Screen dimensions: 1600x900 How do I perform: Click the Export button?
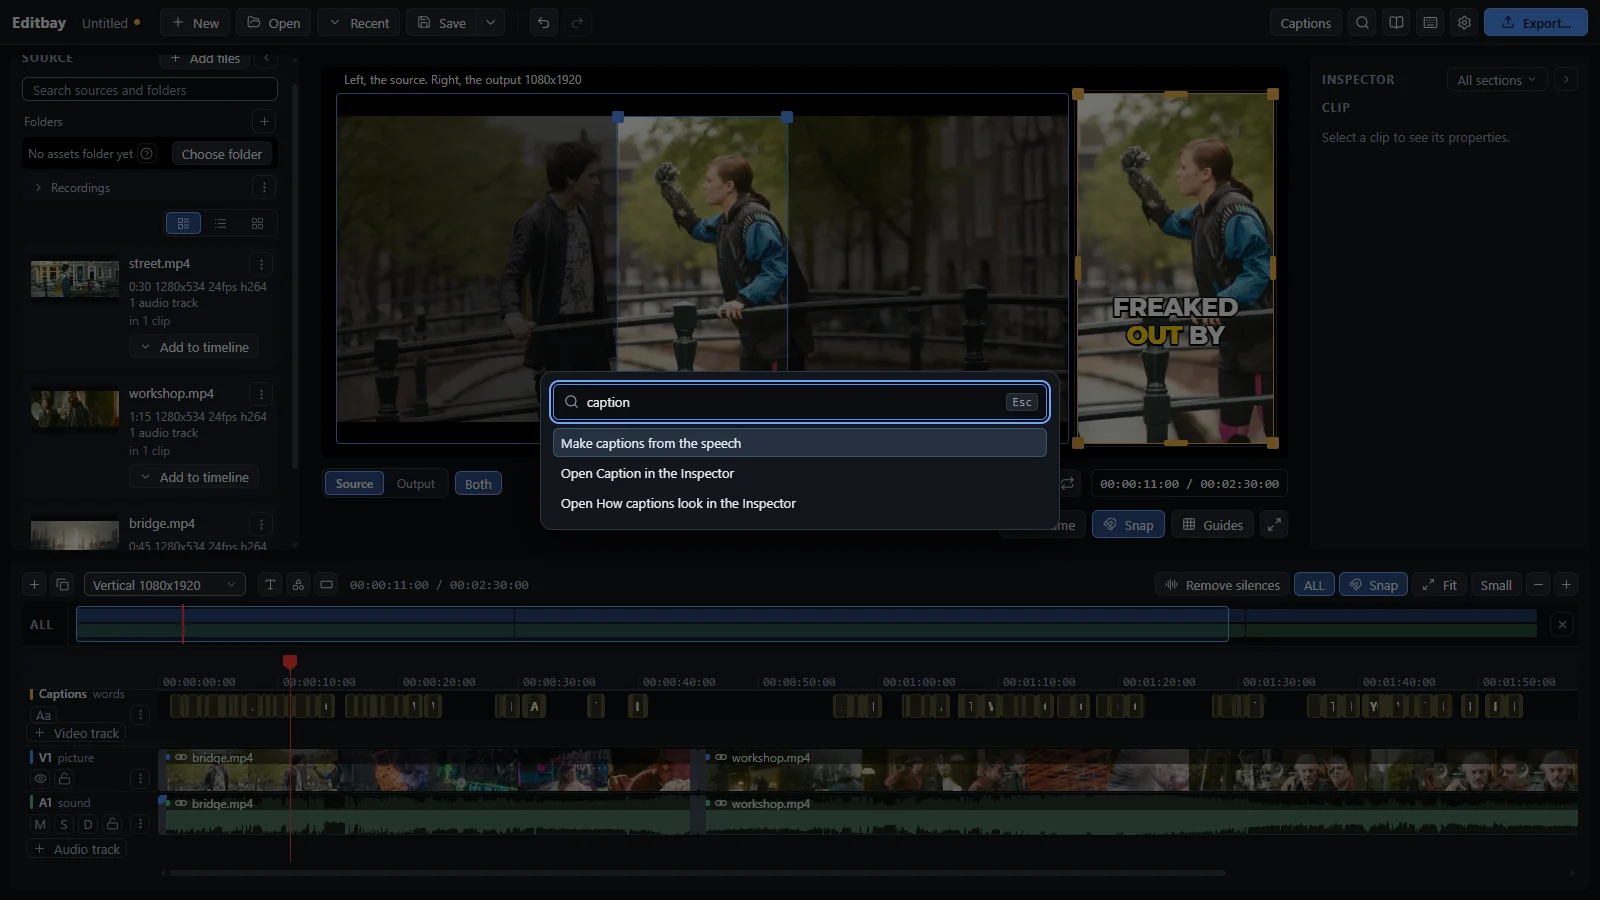click(1535, 23)
